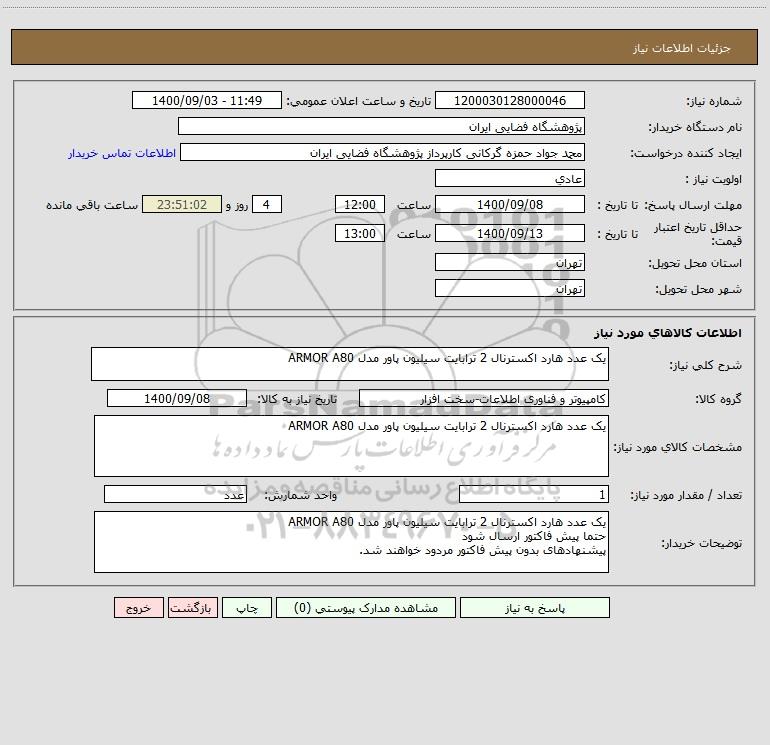The height and width of the screenshot is (745, 770).
Task: Click the جزئیات اطلاعات نیاز header title
Action: coord(682,48)
